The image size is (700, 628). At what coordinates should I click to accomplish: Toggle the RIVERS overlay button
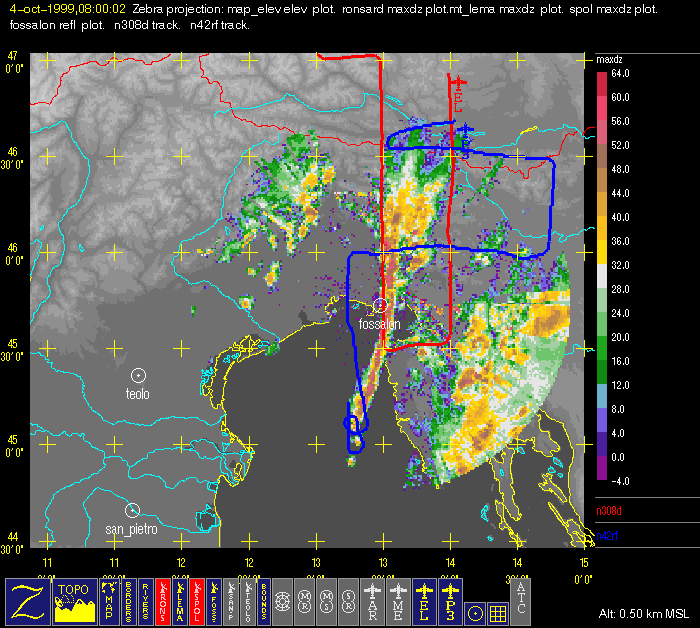tap(145, 601)
